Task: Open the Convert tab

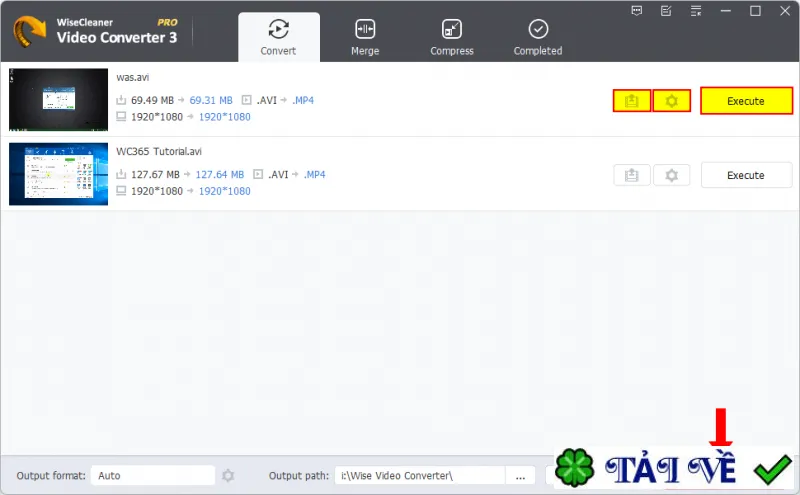Action: pos(279,37)
